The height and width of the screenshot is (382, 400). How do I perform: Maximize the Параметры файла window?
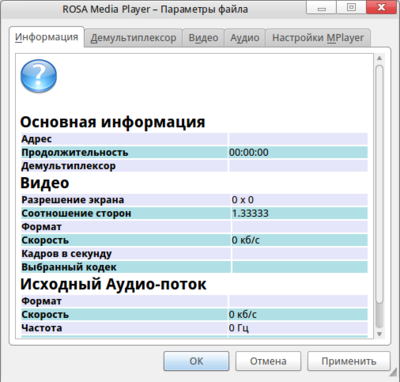[x=351, y=7]
